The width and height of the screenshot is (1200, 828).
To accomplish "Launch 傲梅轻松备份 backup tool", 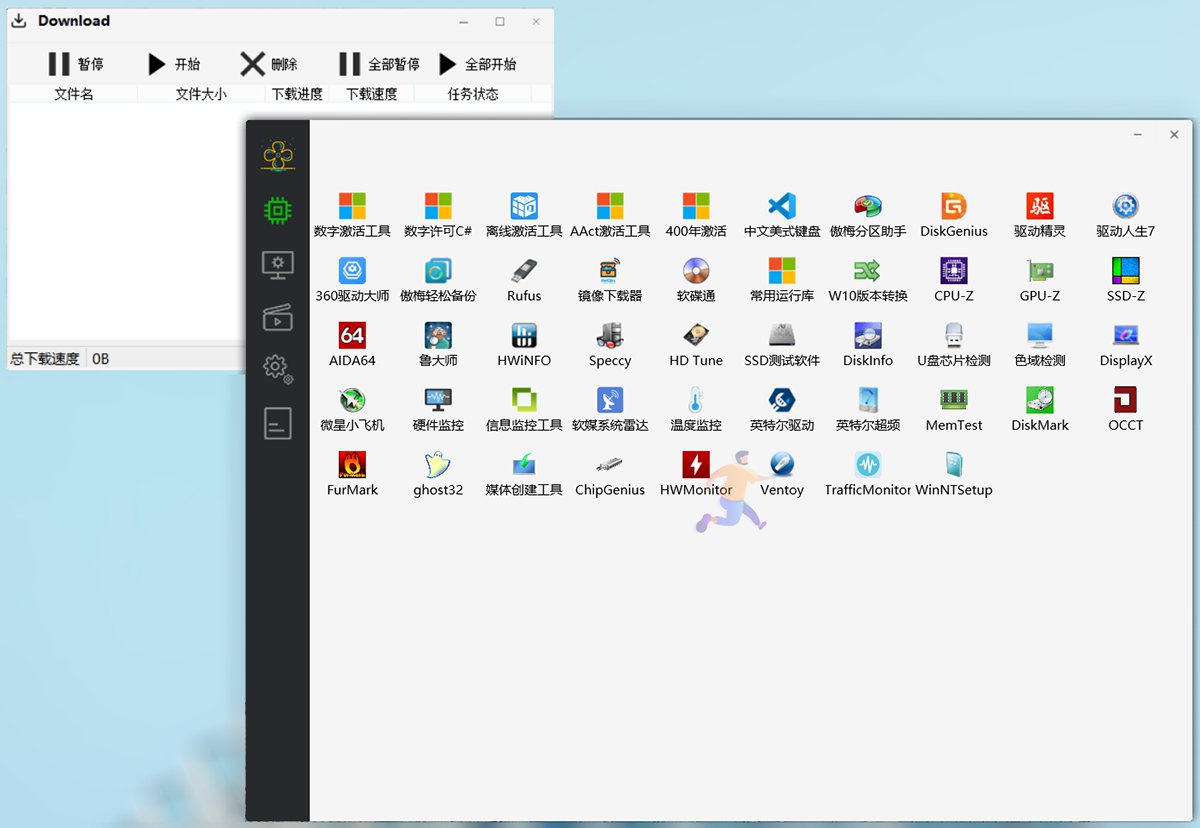I will coord(438,280).
